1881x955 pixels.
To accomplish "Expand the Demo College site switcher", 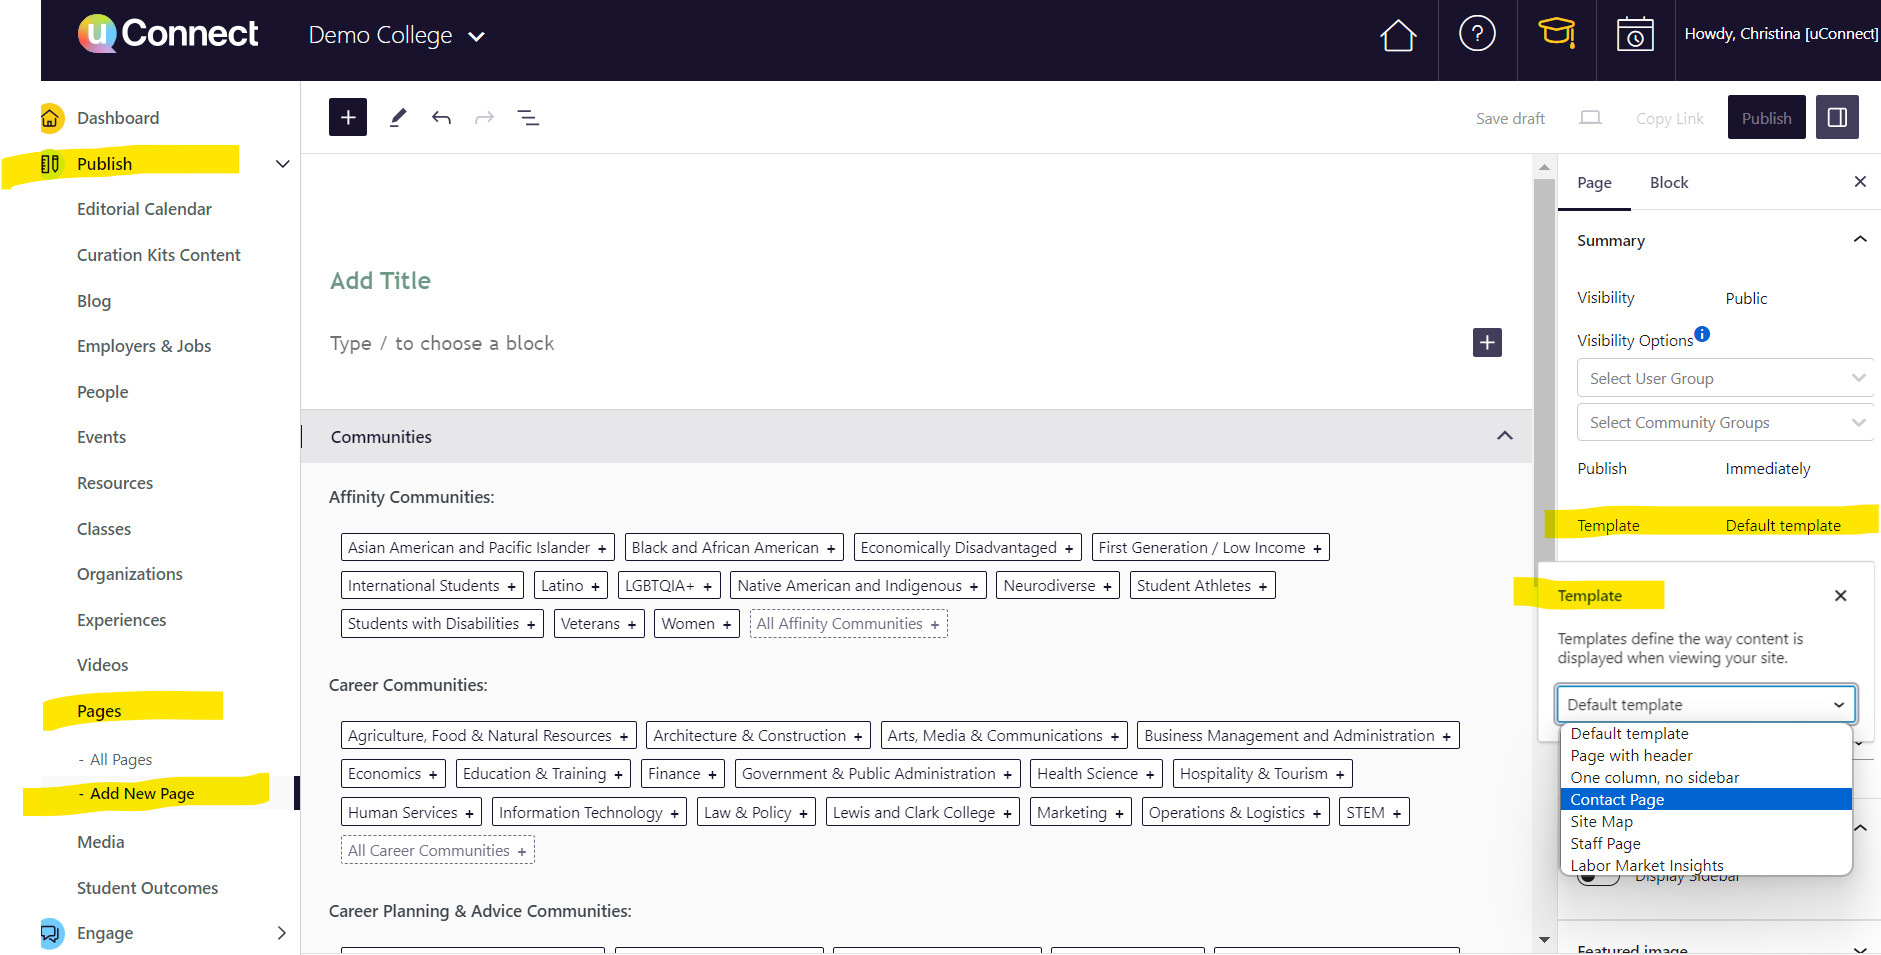I will (x=397, y=36).
